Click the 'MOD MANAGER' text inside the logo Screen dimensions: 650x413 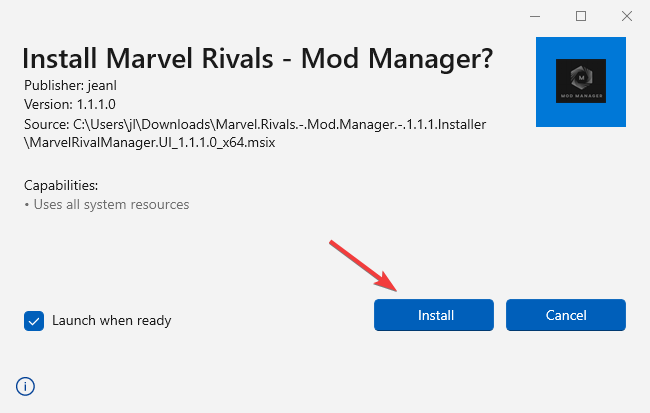pos(581,96)
